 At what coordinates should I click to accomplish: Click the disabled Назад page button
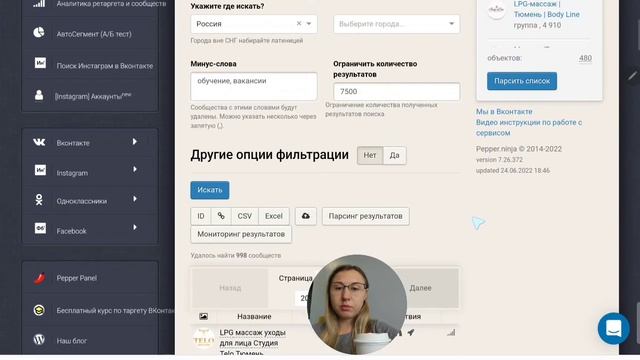tap(230, 288)
